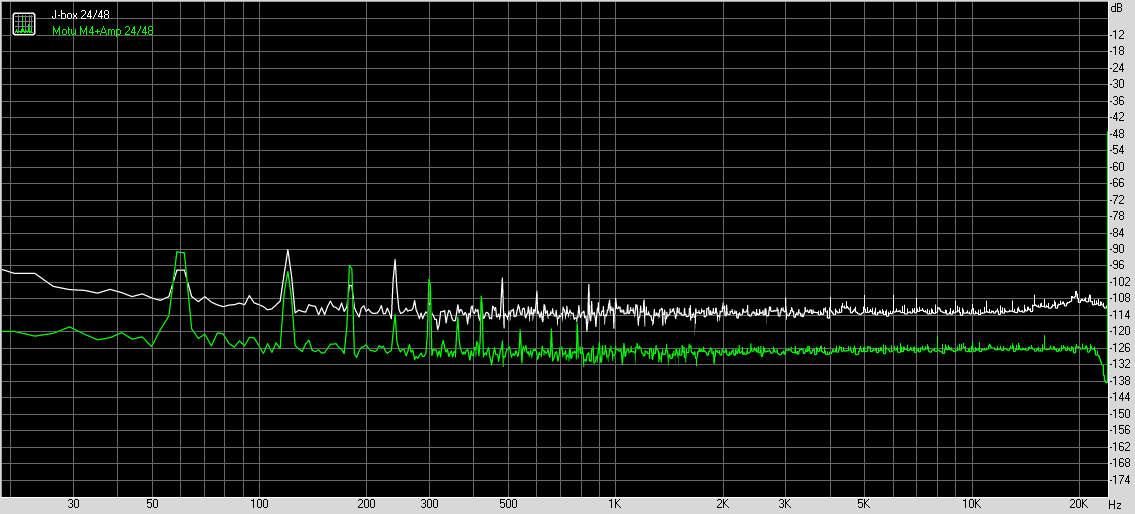Click the 200 Hz frequency label
Image resolution: width=1135 pixels, height=514 pixels.
click(x=366, y=504)
